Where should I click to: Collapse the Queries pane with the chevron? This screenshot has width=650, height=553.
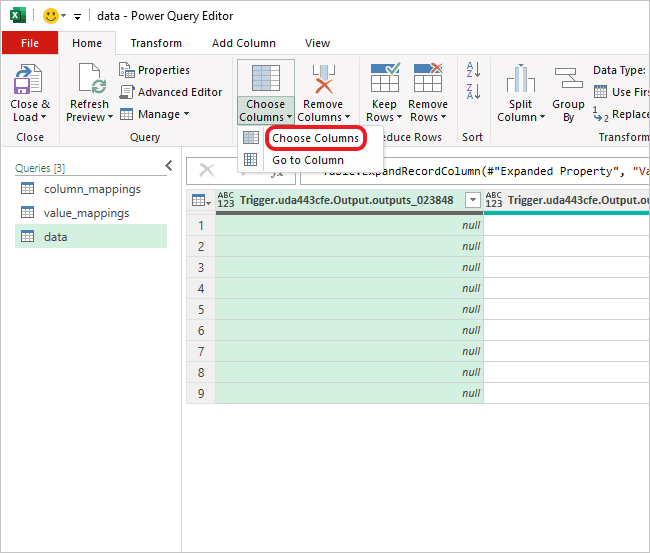pos(169,166)
